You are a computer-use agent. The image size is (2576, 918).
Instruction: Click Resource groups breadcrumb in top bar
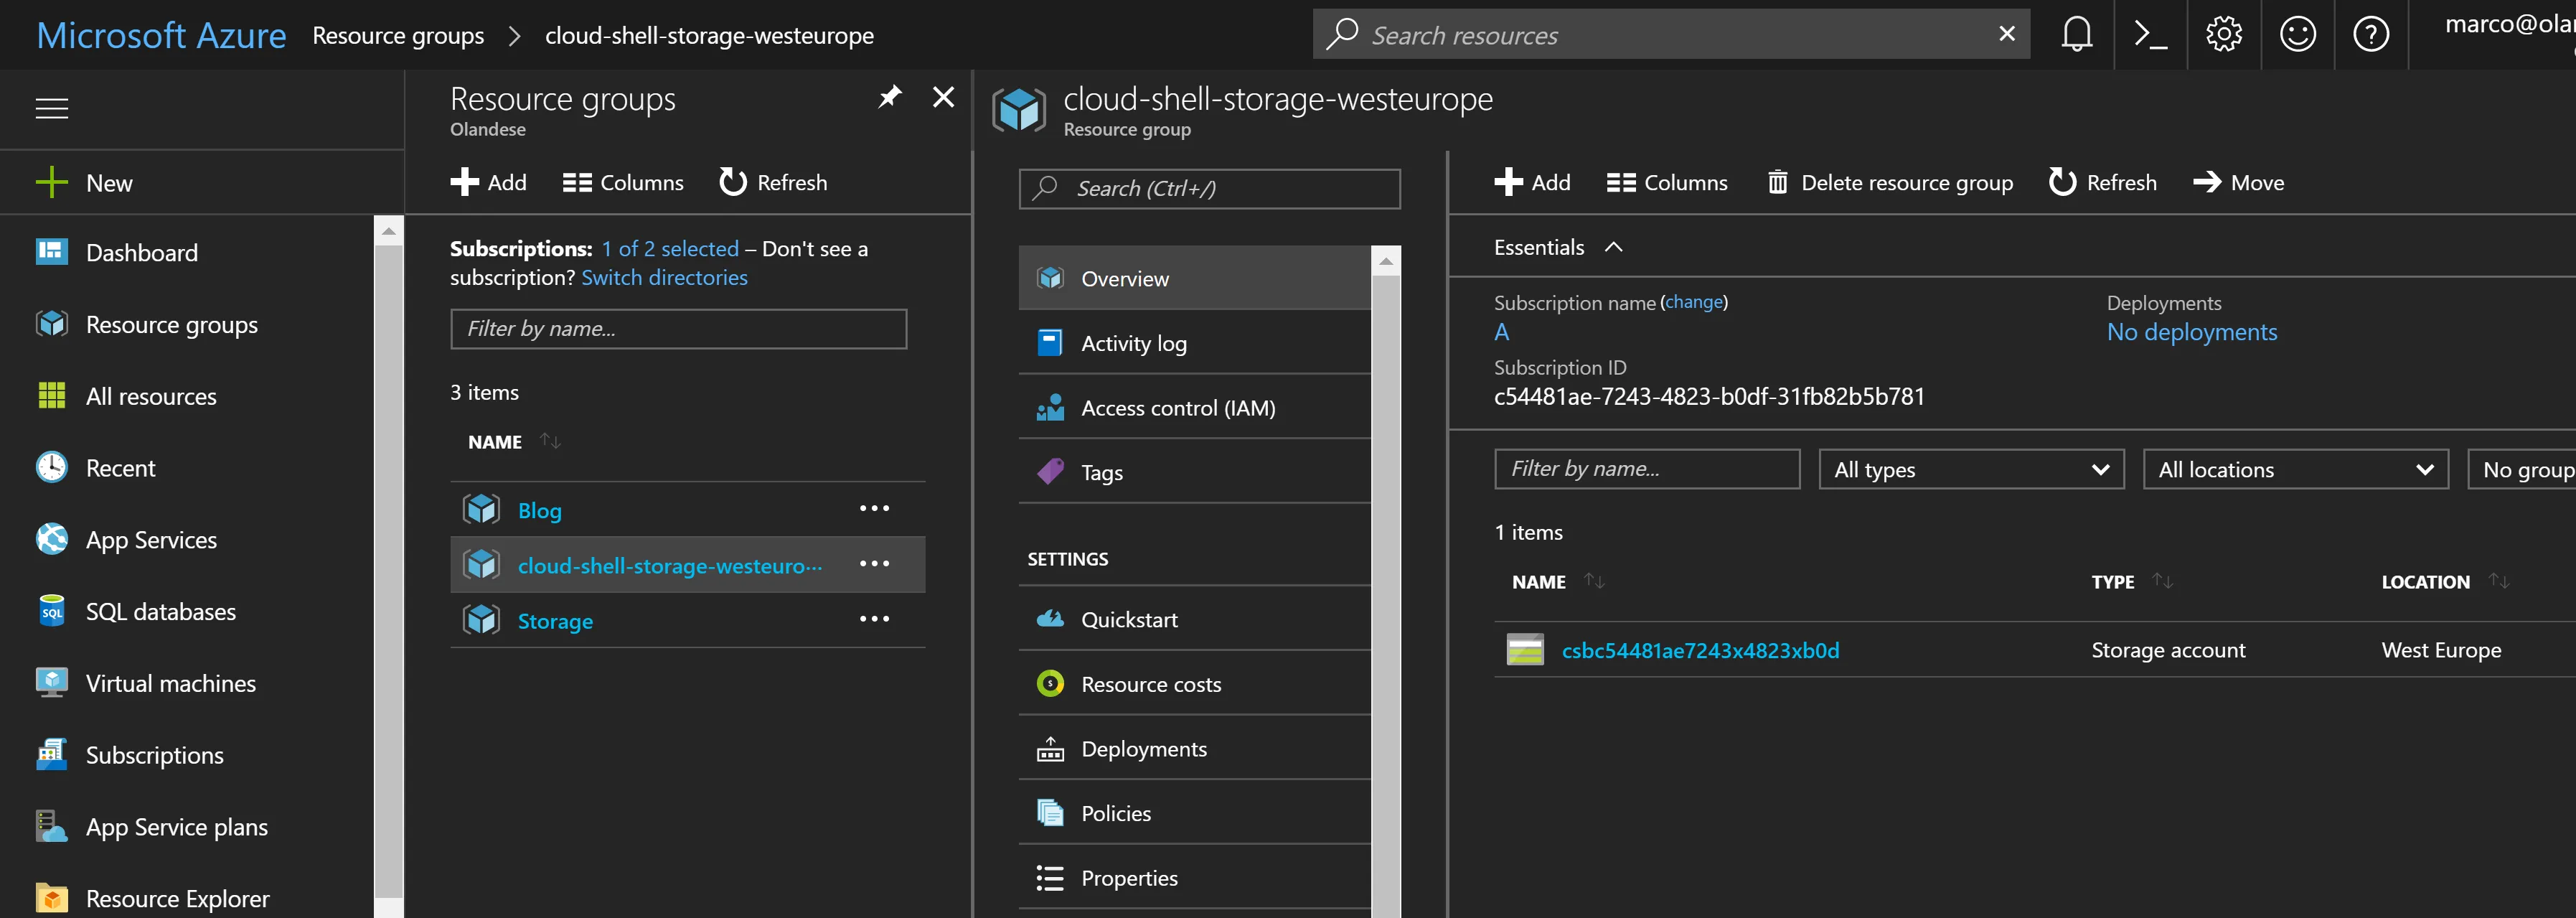point(398,35)
